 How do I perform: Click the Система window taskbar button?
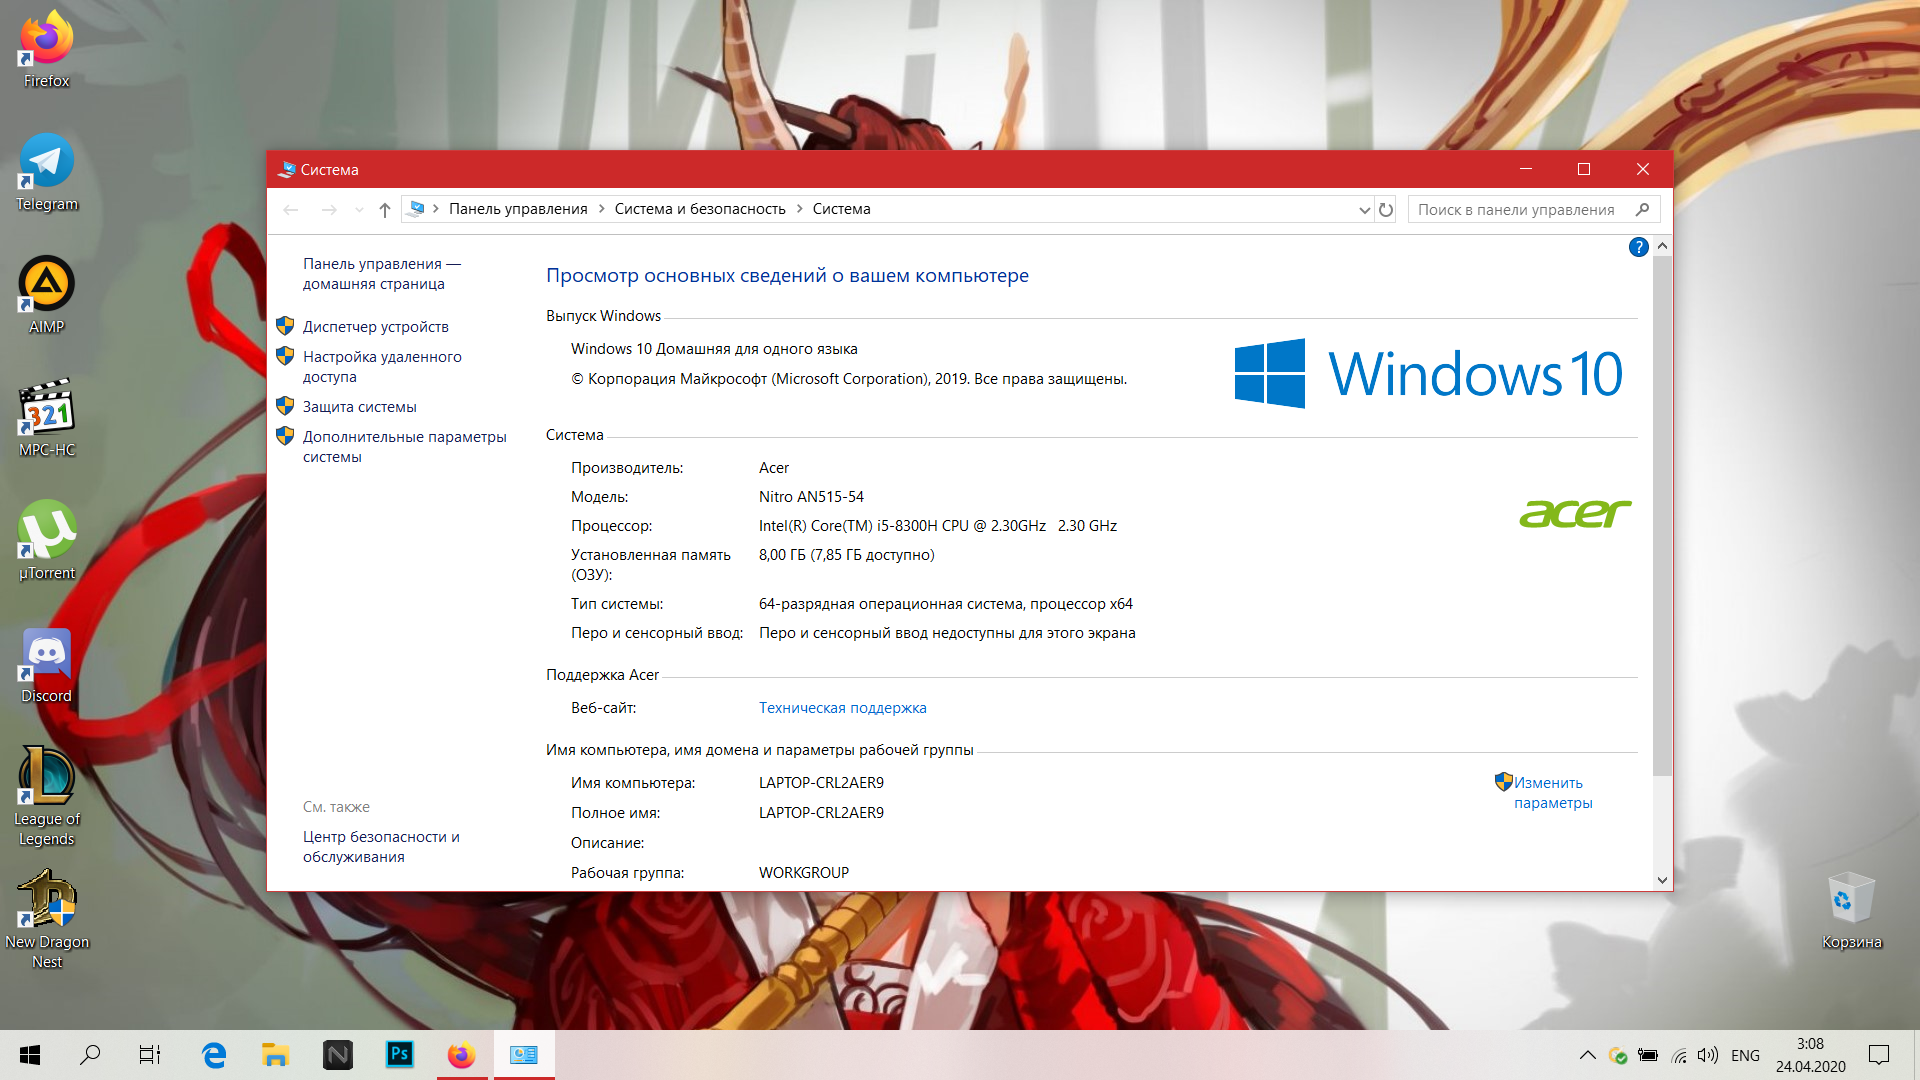point(524,1055)
